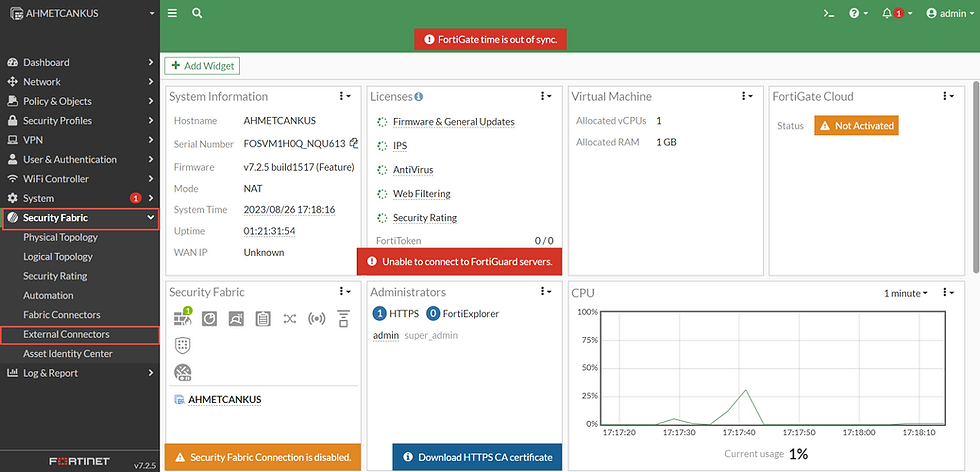Copy serial number using copy icon
Viewport: 980px width, 472px height.
click(x=354, y=143)
